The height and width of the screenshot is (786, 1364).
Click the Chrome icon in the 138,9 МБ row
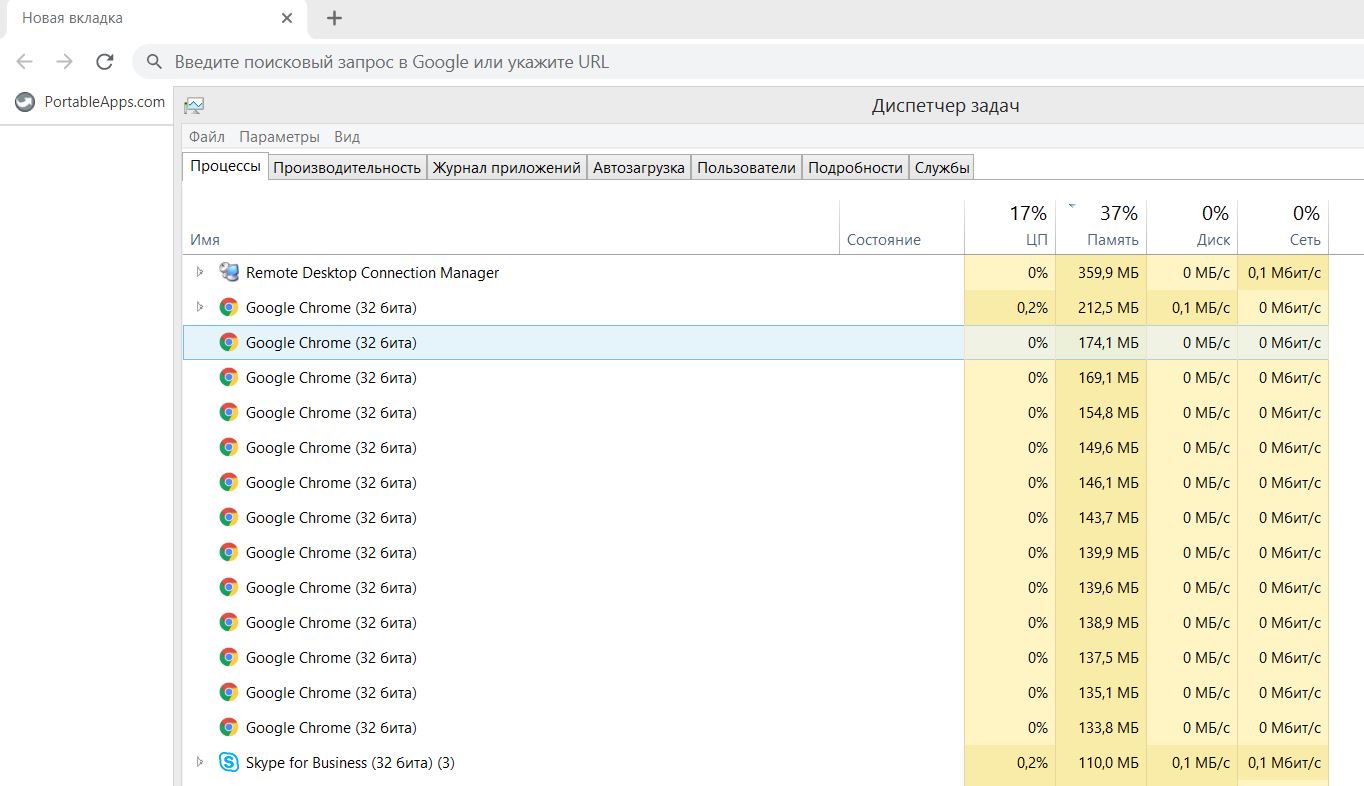click(x=229, y=623)
